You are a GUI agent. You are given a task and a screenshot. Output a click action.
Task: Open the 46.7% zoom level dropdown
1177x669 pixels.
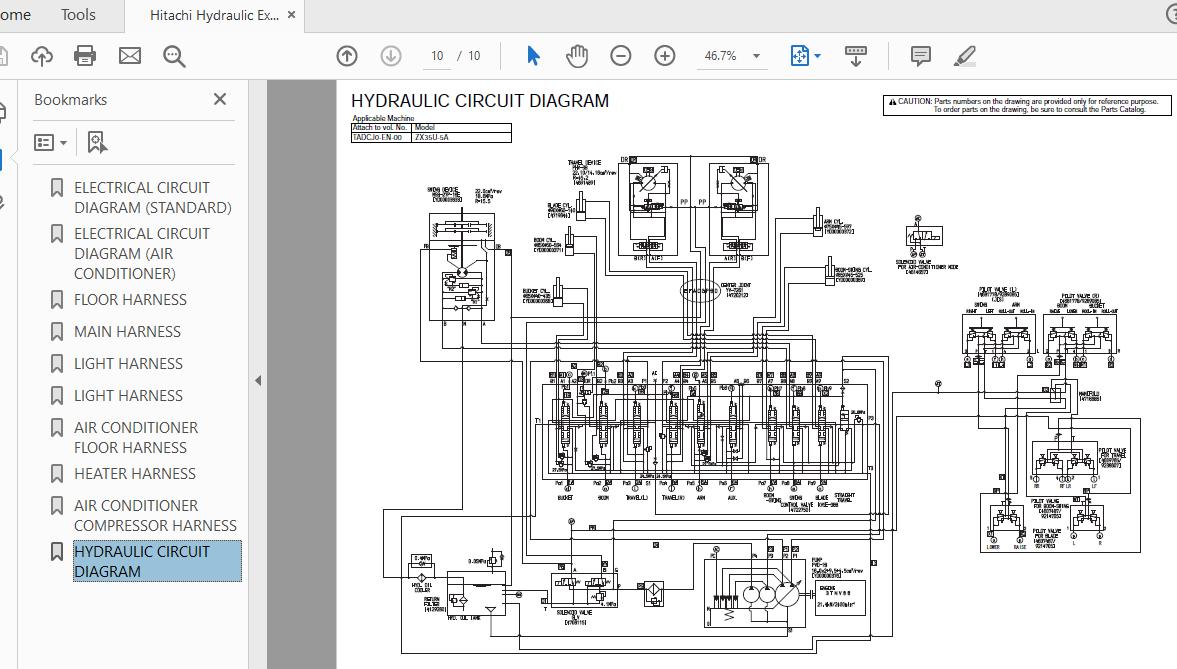pos(733,56)
